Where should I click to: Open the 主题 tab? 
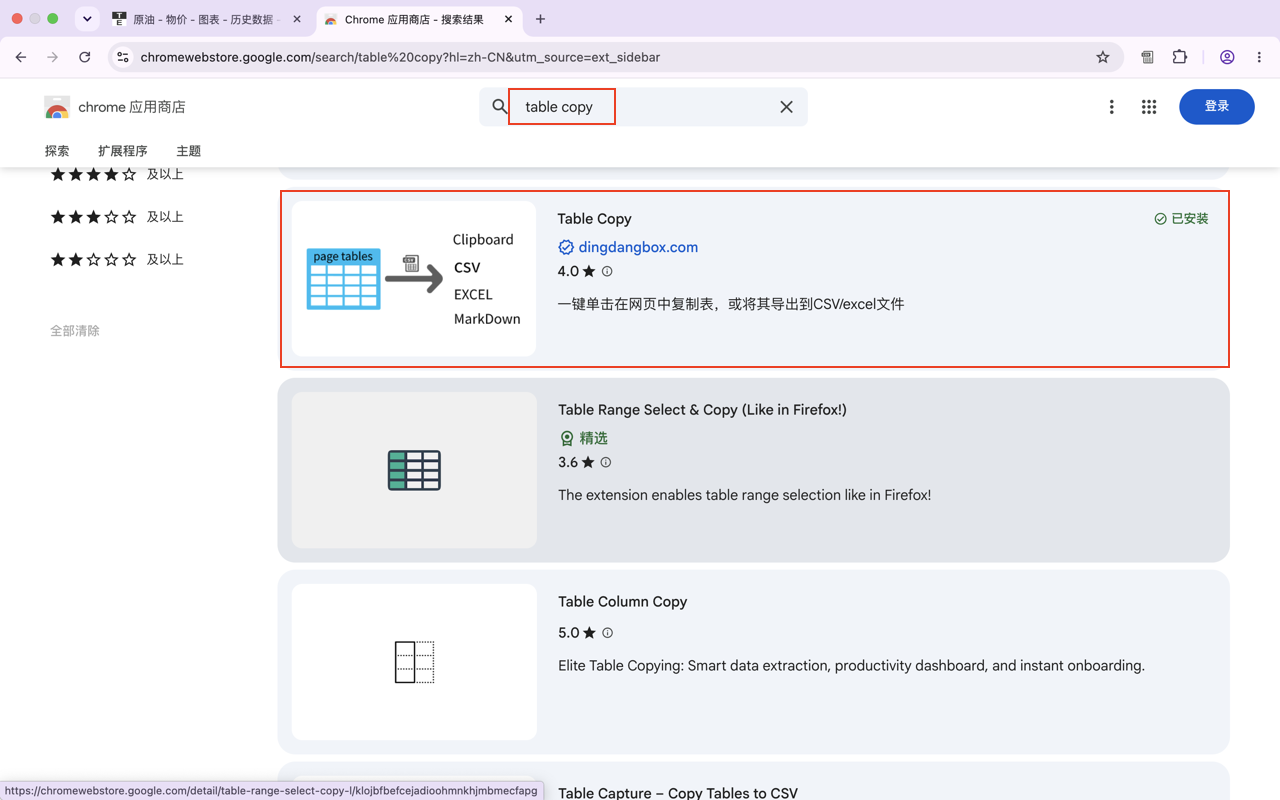pyautogui.click(x=188, y=151)
